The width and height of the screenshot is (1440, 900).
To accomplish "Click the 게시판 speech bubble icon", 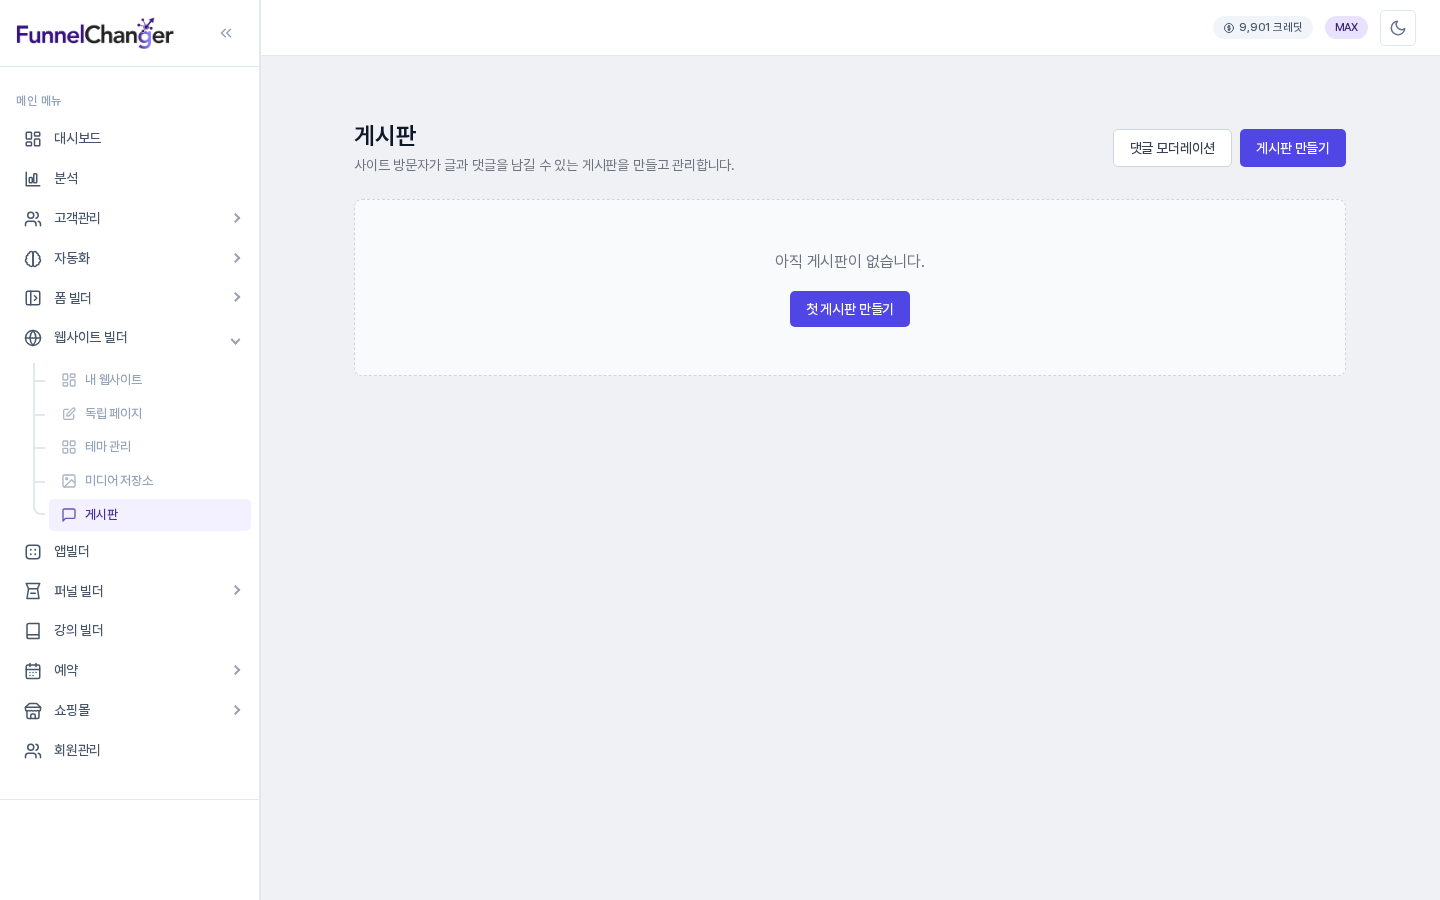I will tap(69, 515).
